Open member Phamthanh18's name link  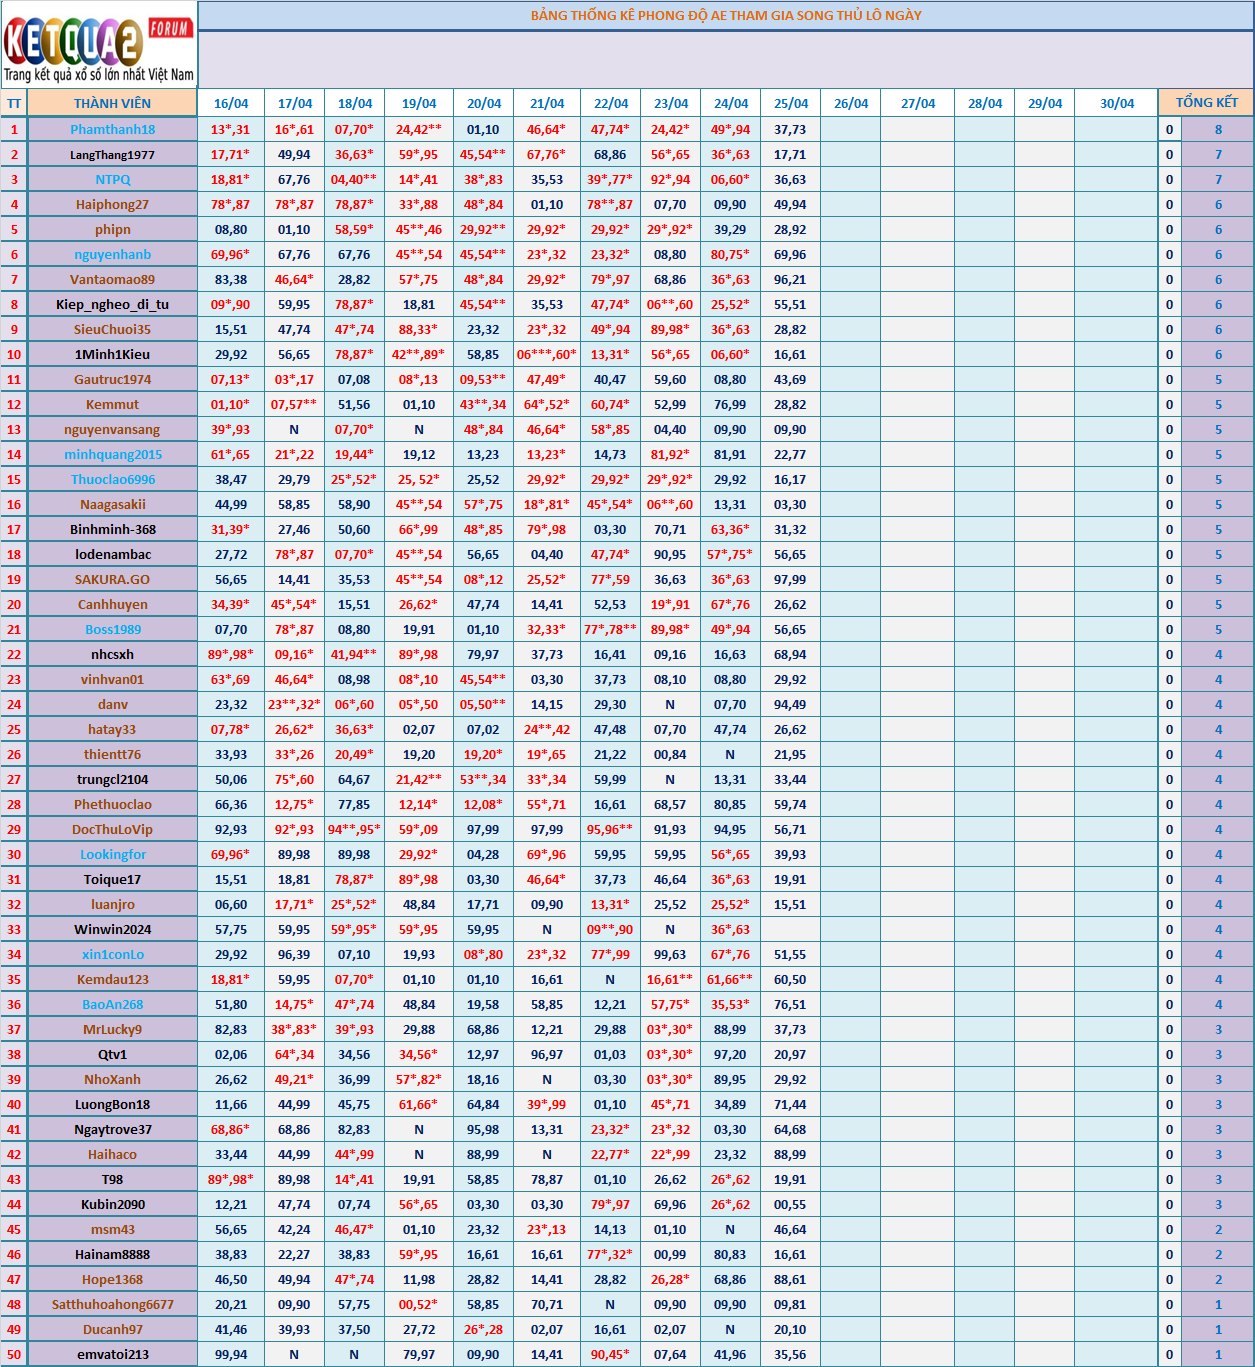coord(113,130)
